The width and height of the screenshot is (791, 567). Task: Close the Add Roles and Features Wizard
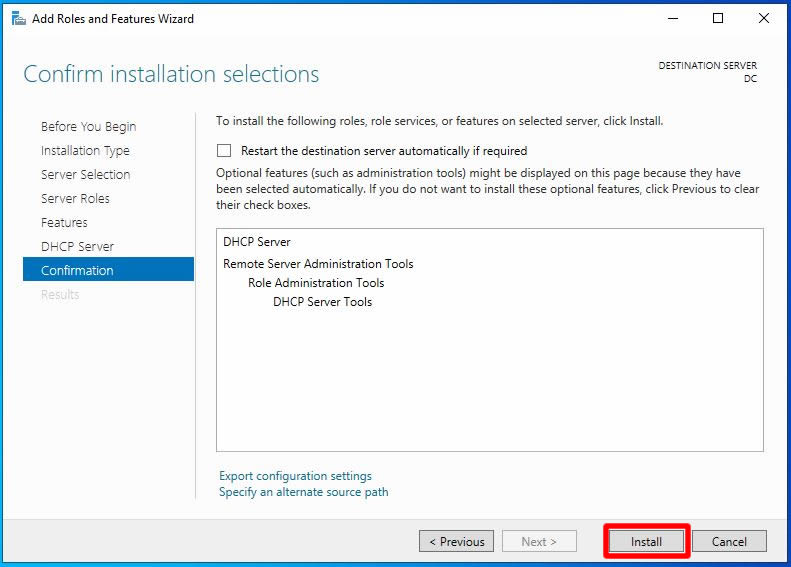coord(764,19)
